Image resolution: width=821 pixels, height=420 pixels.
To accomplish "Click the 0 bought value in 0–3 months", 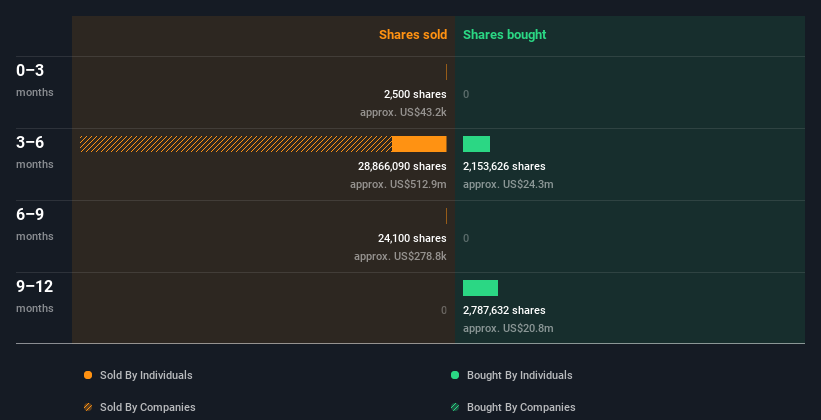I will [466, 94].
